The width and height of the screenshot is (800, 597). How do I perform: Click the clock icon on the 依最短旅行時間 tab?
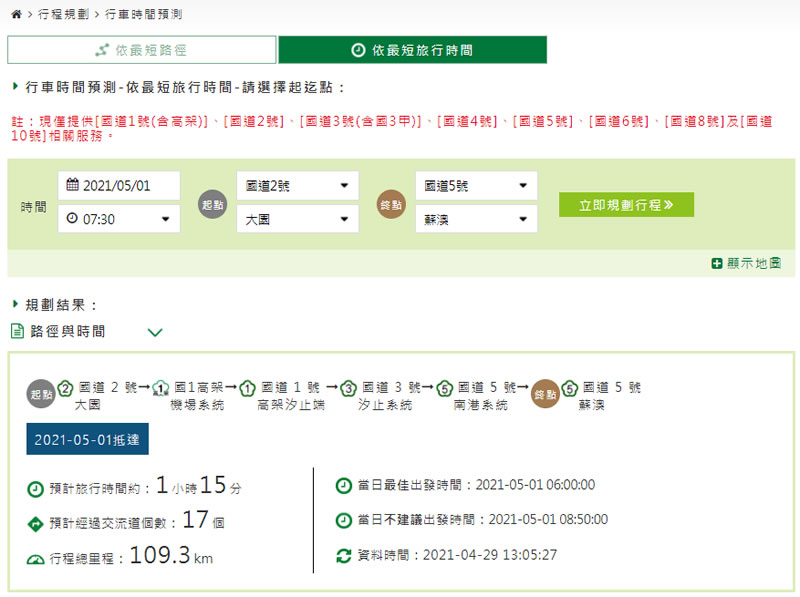coord(358,50)
